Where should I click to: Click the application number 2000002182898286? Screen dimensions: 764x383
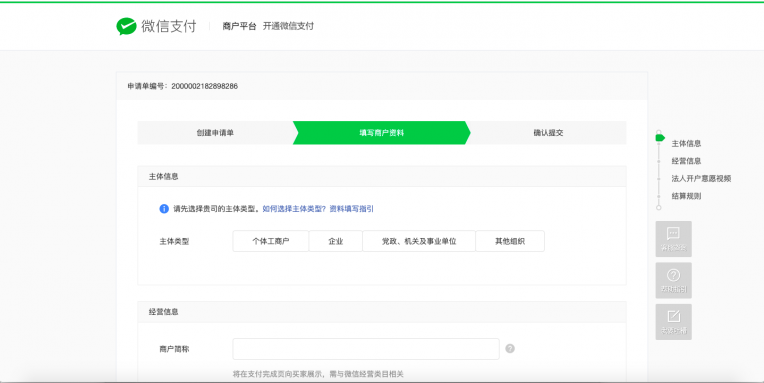click(x=204, y=86)
